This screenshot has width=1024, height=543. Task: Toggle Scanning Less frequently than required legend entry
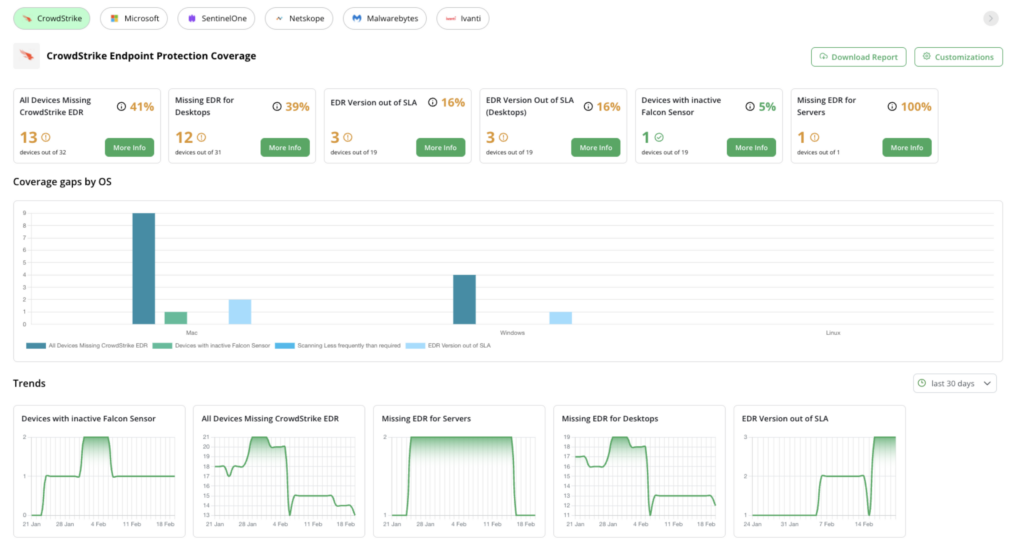338,346
